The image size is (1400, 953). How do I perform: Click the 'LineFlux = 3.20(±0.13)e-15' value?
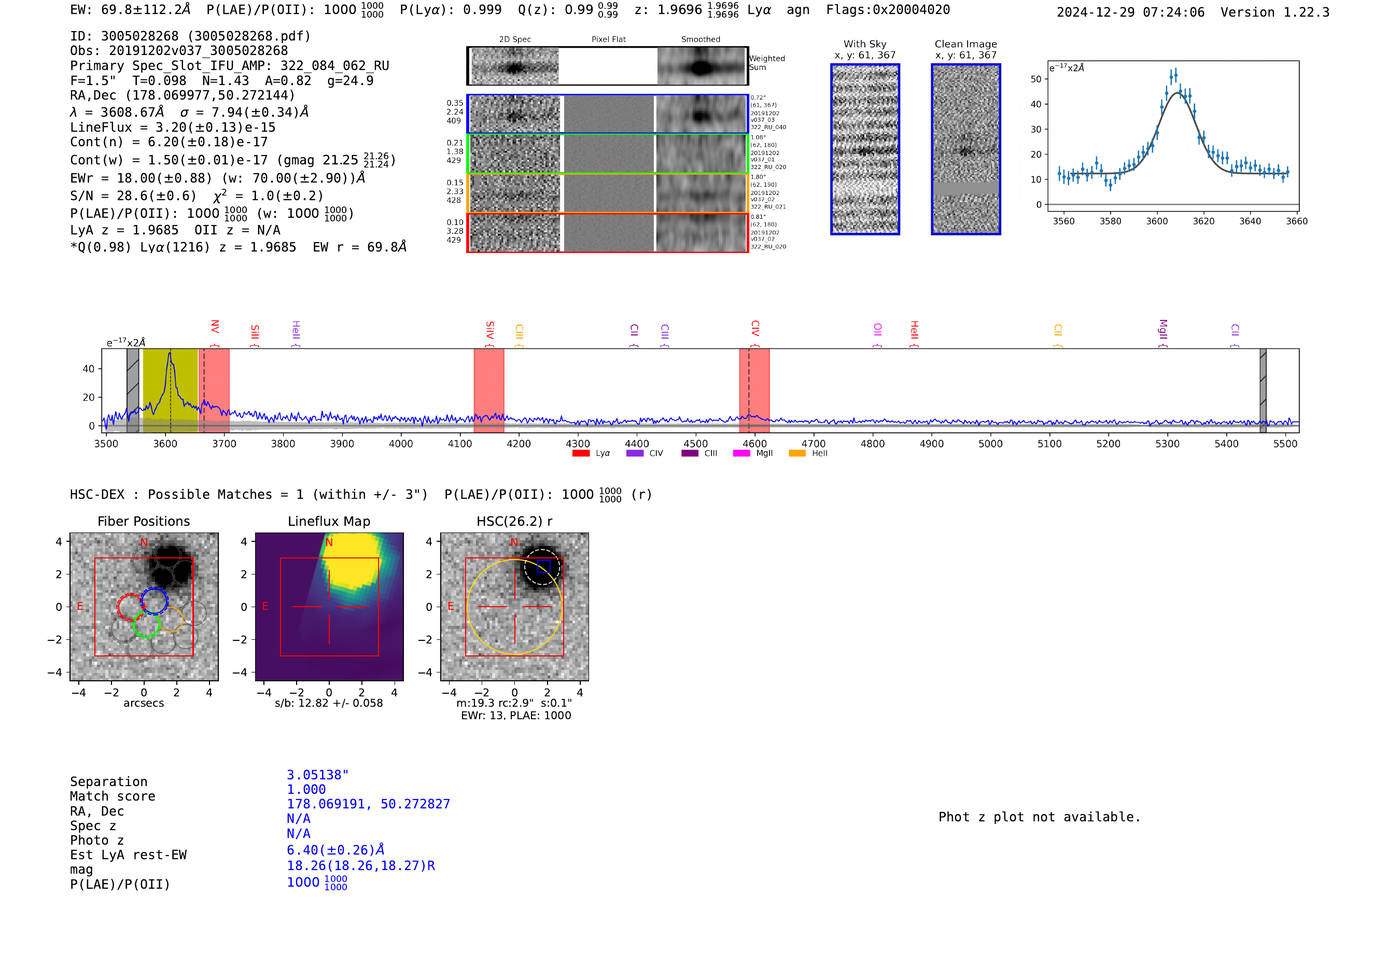point(173,128)
